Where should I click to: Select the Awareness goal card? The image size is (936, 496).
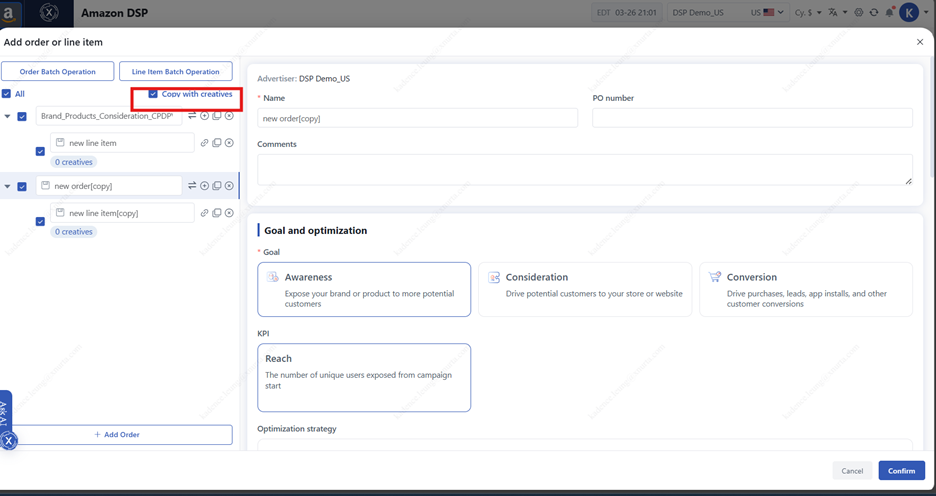364,289
